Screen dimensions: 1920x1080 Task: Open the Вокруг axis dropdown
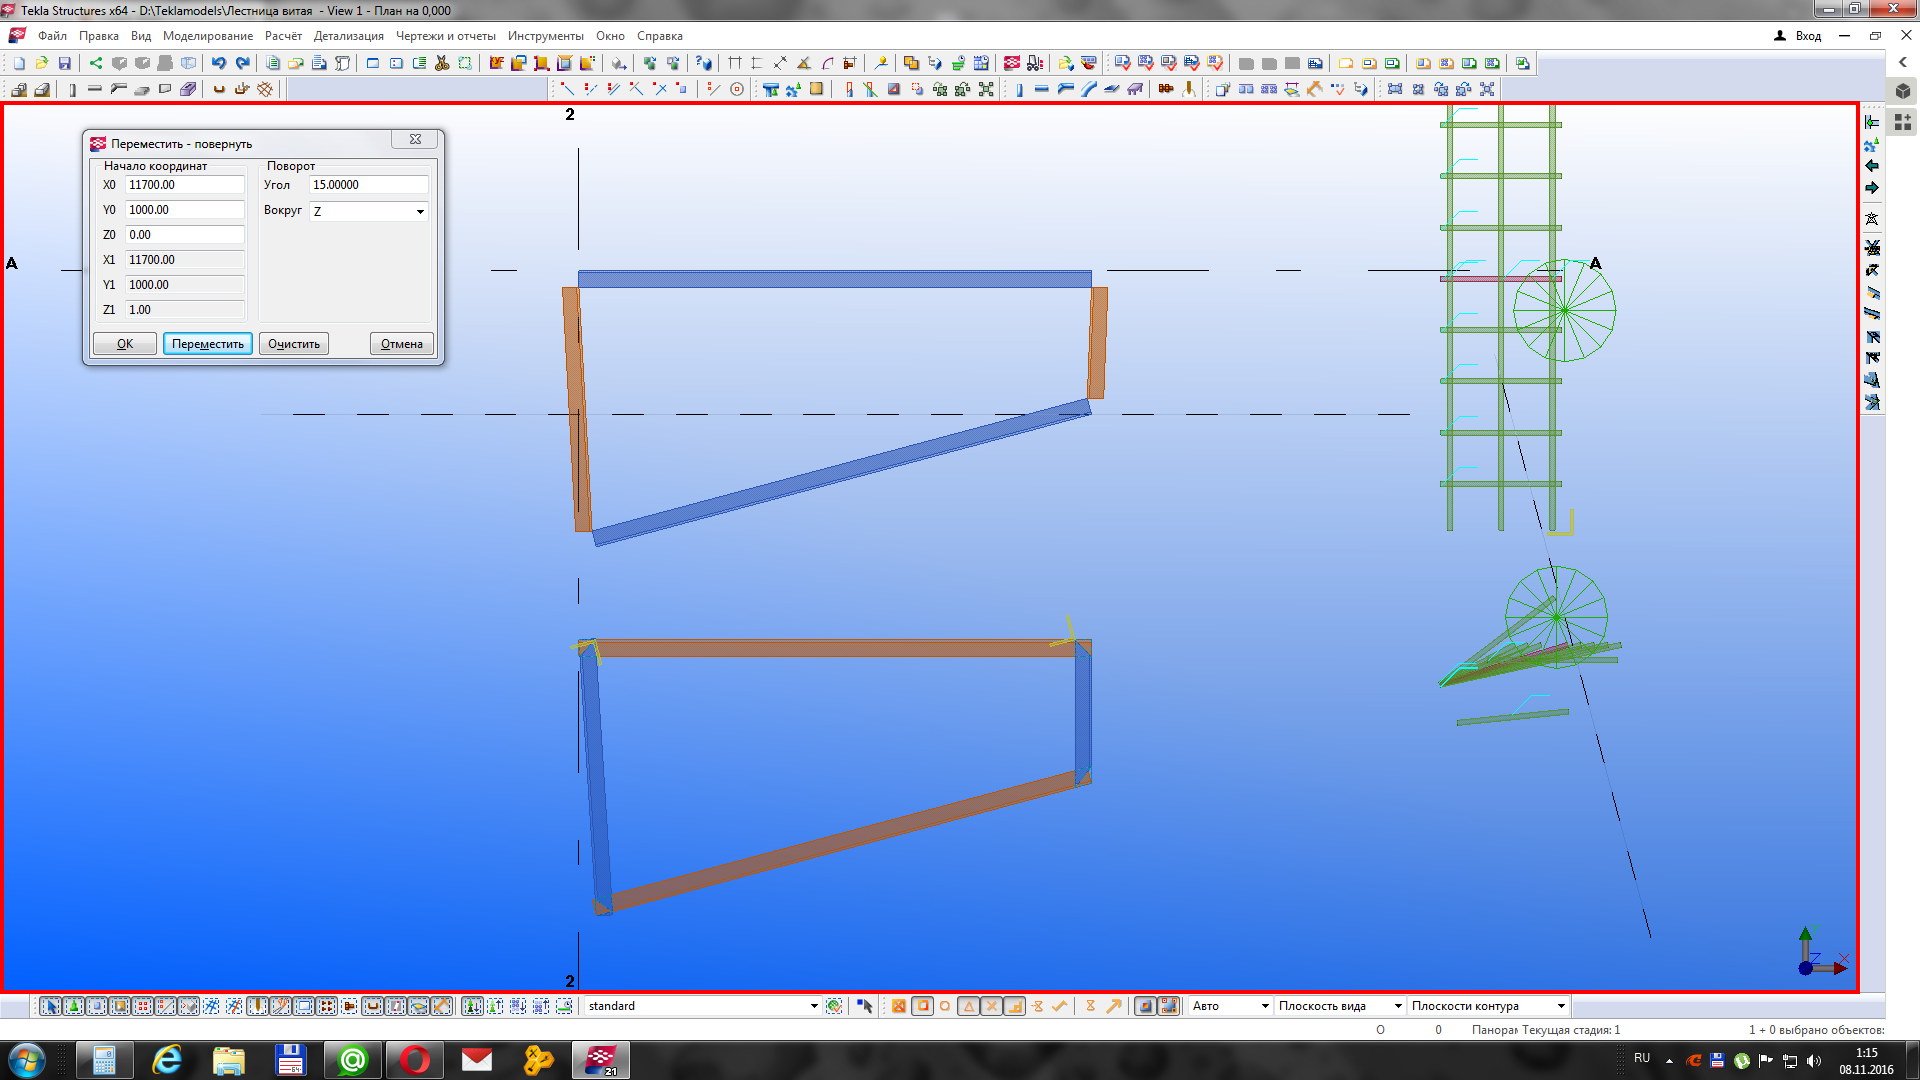click(419, 211)
